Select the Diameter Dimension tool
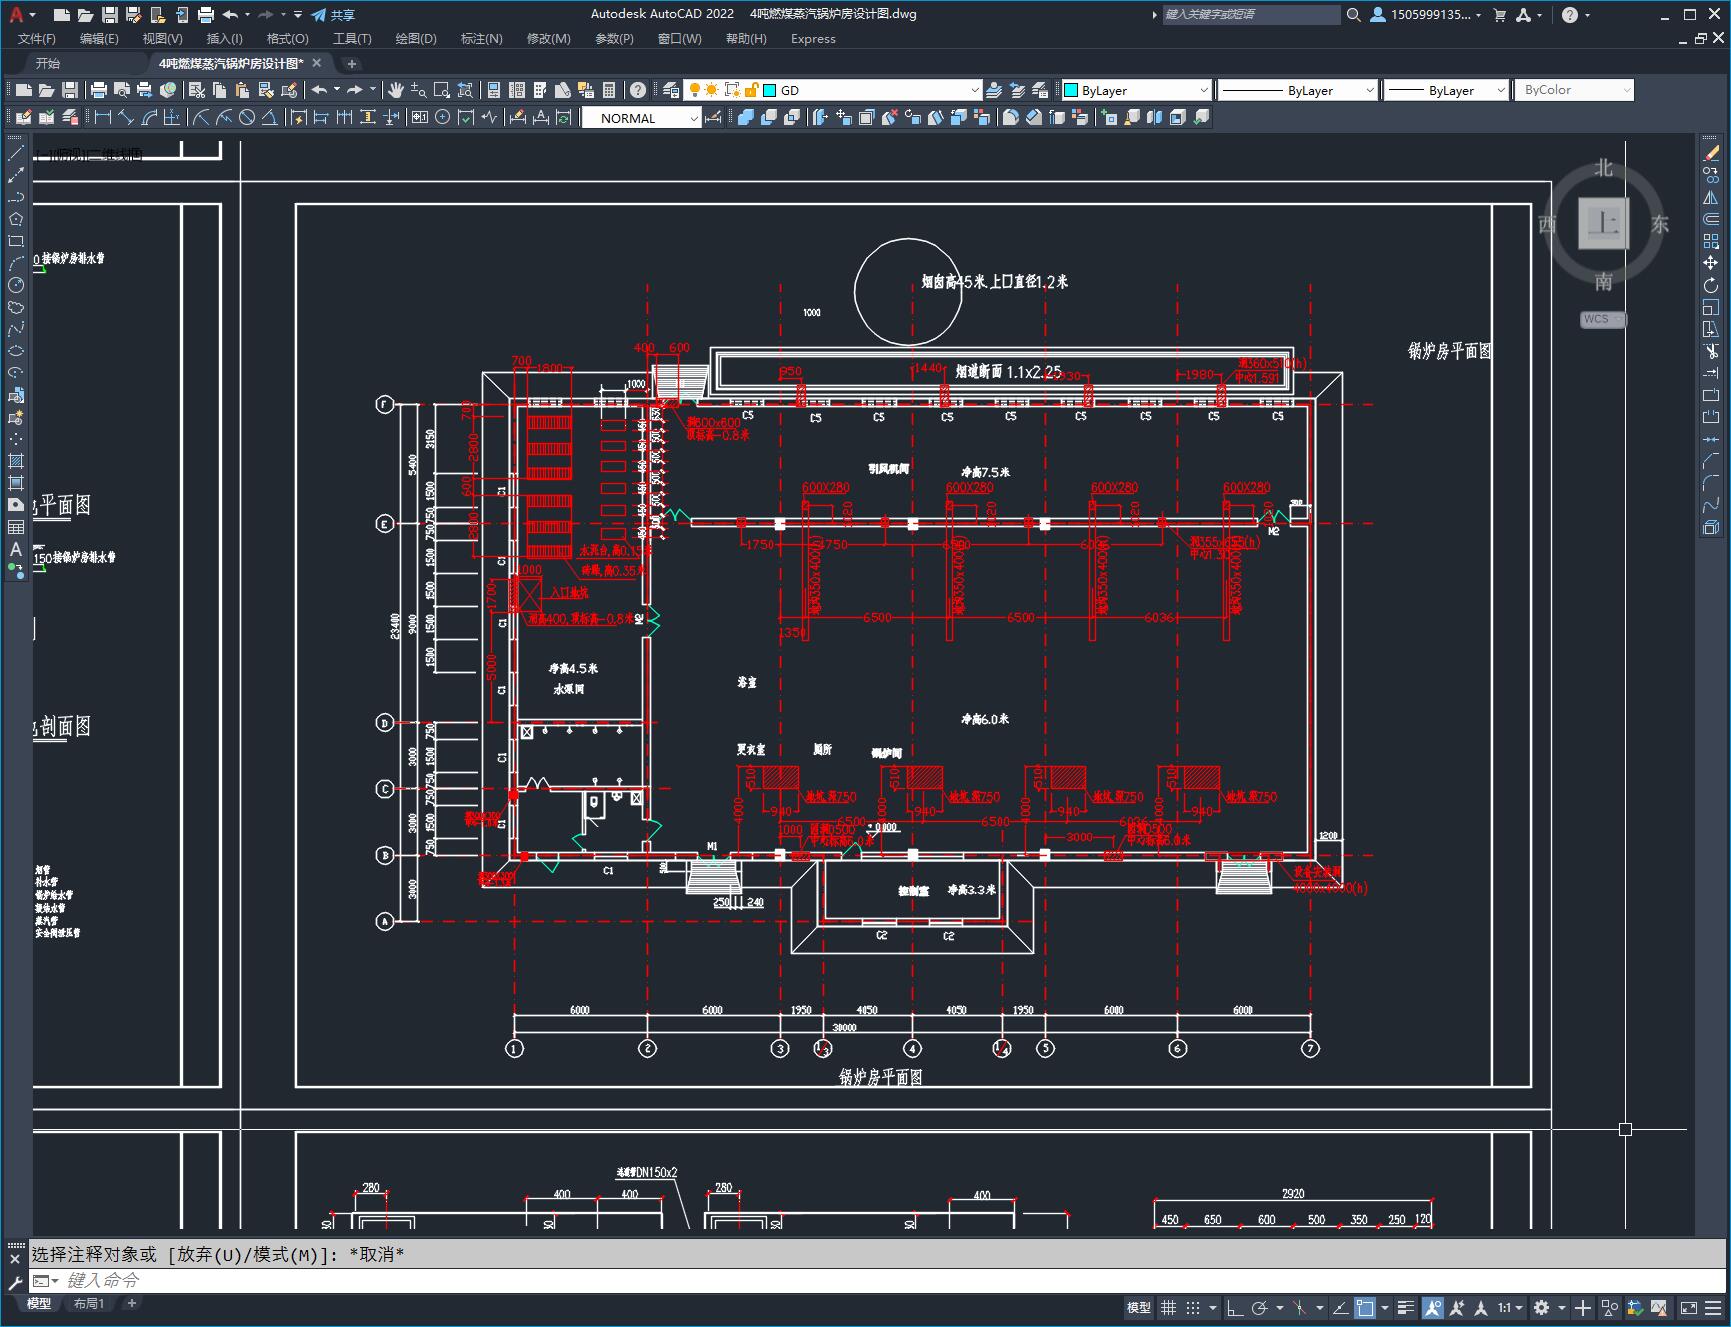This screenshot has height=1327, width=1731. click(247, 118)
